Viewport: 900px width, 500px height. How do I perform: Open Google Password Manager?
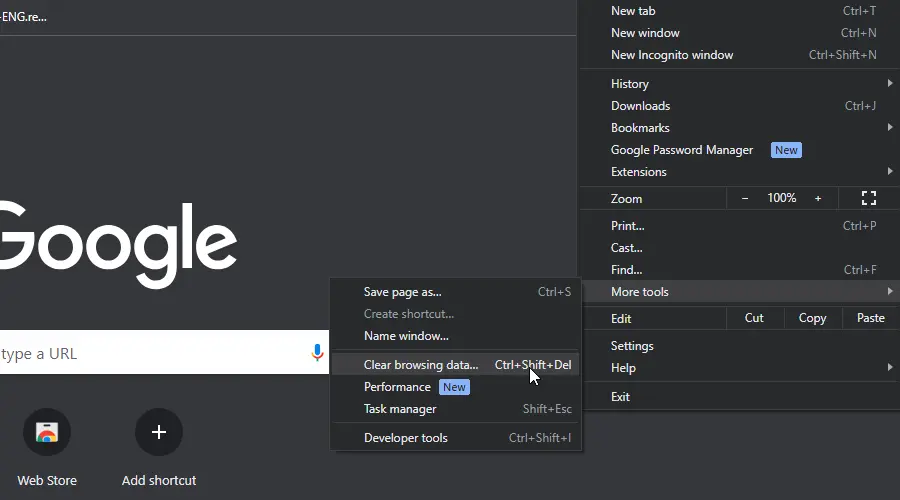click(x=740, y=150)
